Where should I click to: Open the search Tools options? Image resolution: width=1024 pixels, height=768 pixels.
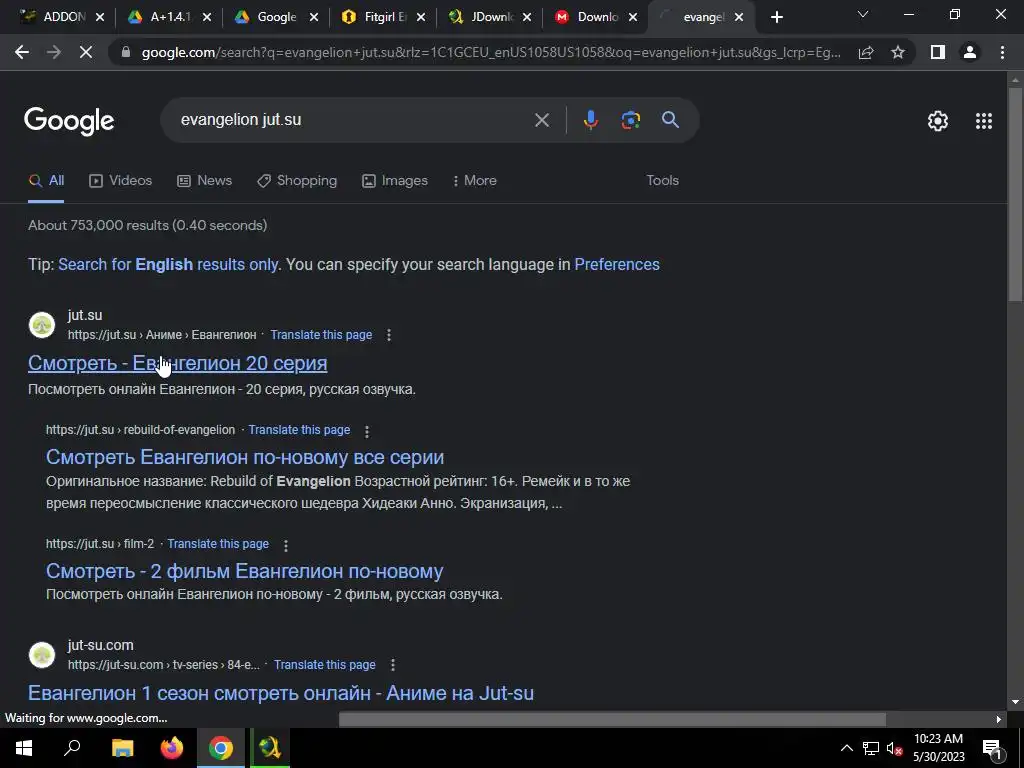coord(662,181)
